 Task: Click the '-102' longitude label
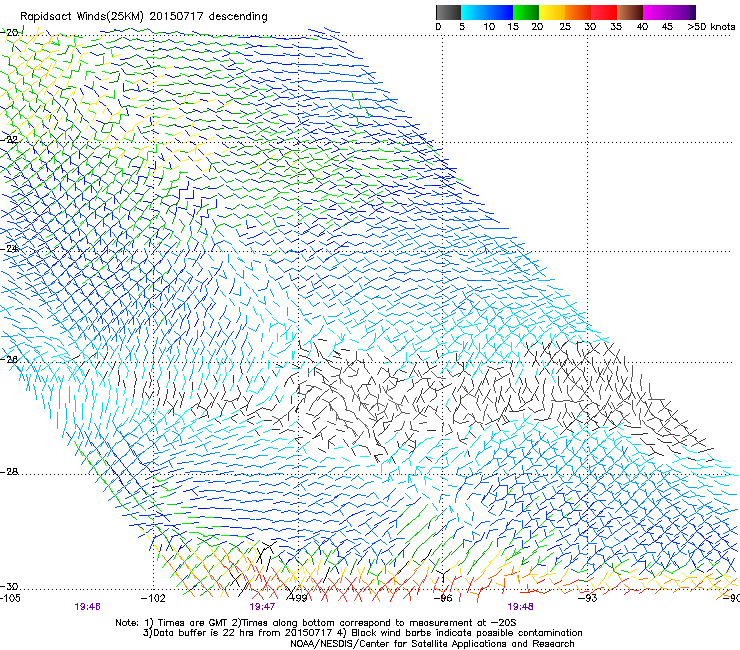pos(153,598)
